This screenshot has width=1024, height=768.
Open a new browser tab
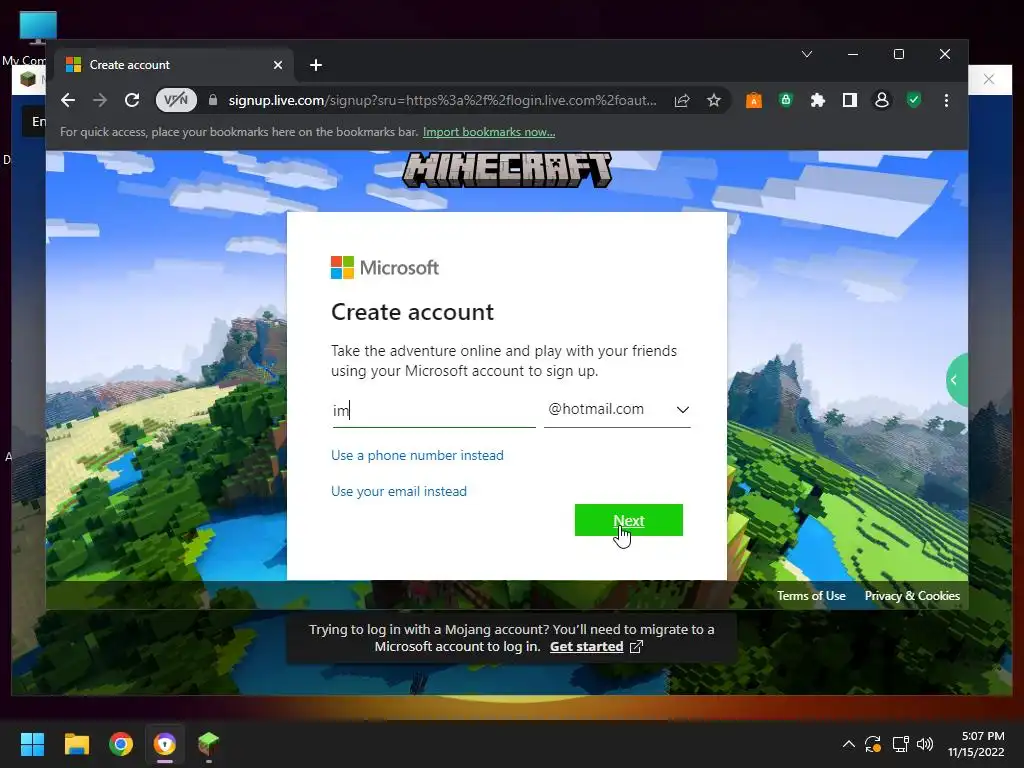[316, 65]
